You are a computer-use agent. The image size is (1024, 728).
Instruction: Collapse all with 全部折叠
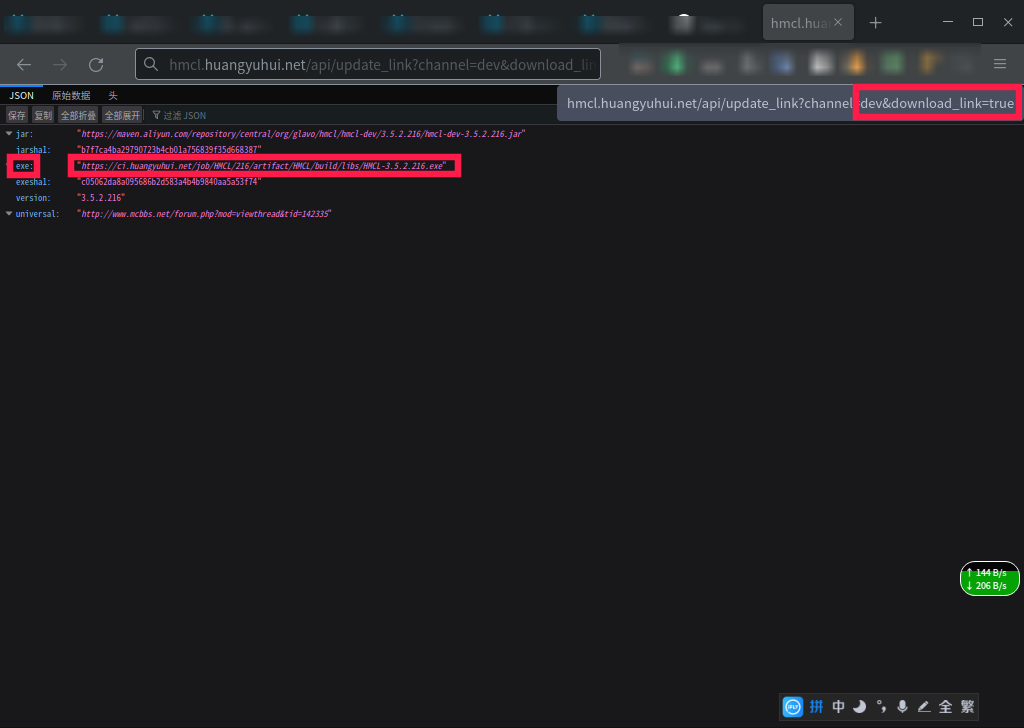point(78,116)
